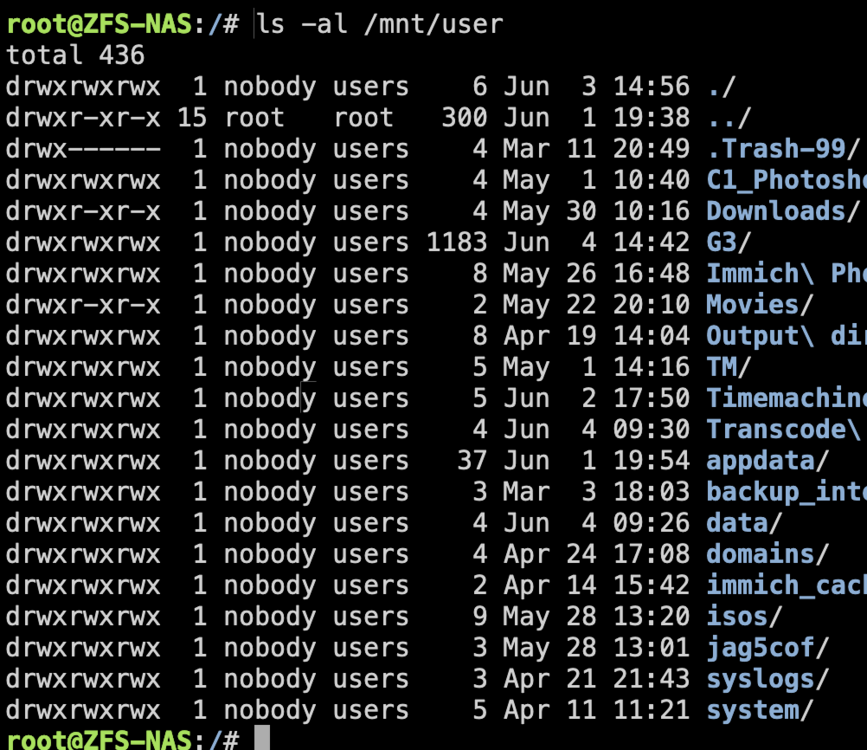Select the '.Trash-99/' directory name
The image size is (867, 750).
tap(784, 149)
